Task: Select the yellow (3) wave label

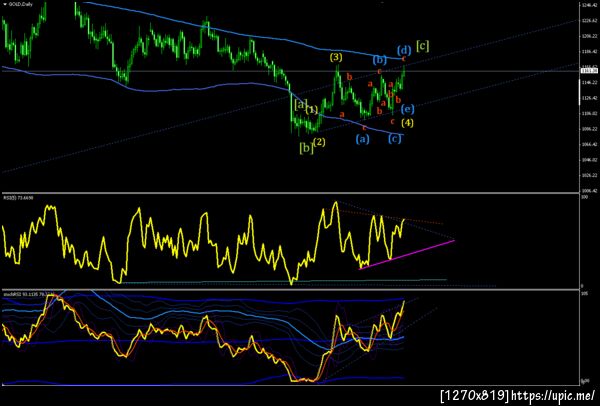Action: pos(337,57)
